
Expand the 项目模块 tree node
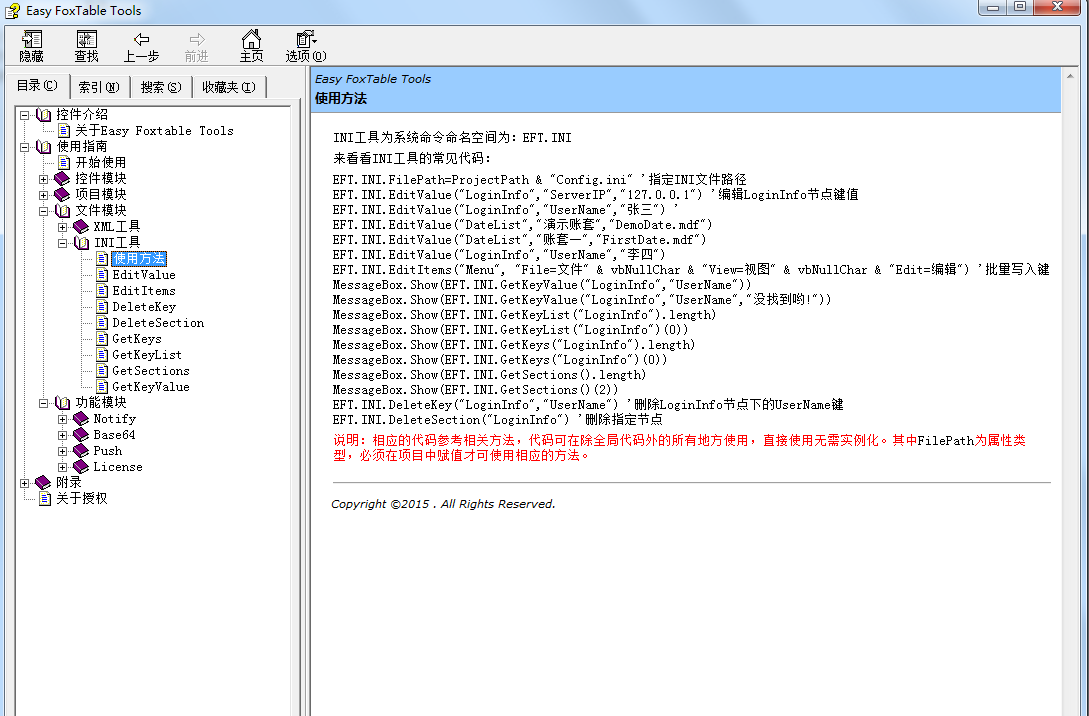pyautogui.click(x=43, y=195)
